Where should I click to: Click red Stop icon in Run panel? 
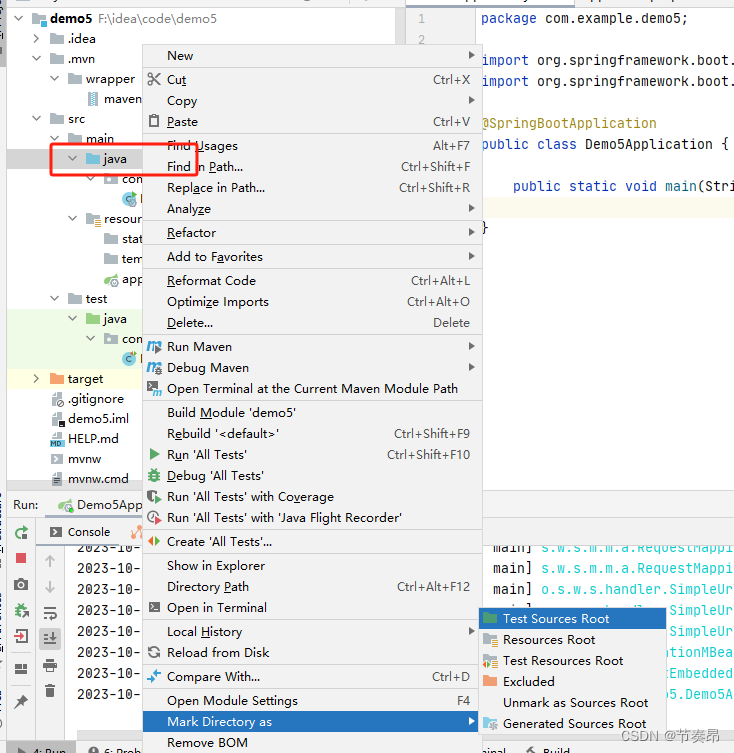pyautogui.click(x=21, y=558)
